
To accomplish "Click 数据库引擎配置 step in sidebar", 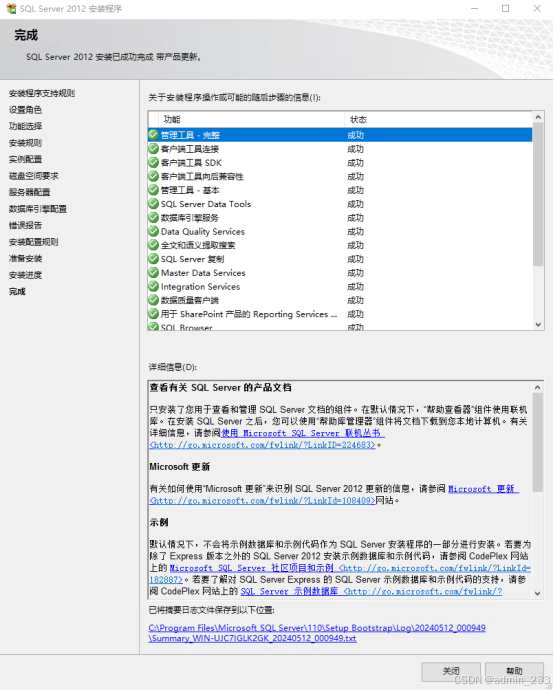I will tap(37, 208).
